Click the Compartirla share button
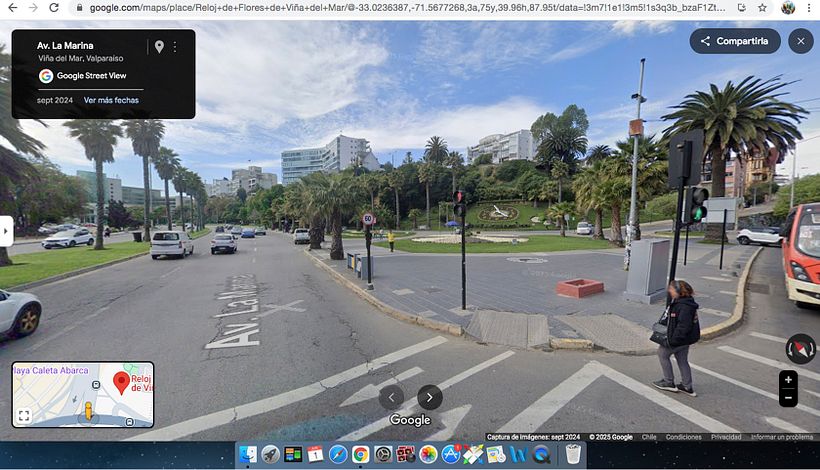The image size is (820, 470). pyautogui.click(x=735, y=41)
